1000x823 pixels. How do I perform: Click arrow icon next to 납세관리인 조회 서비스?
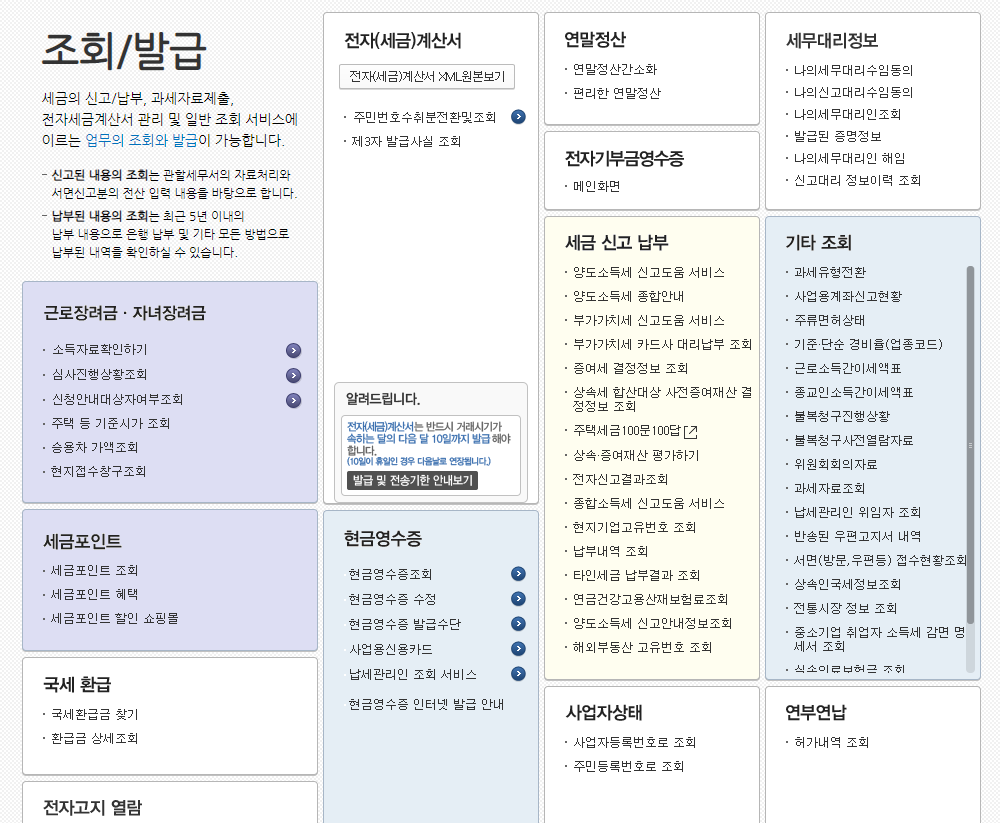518,673
